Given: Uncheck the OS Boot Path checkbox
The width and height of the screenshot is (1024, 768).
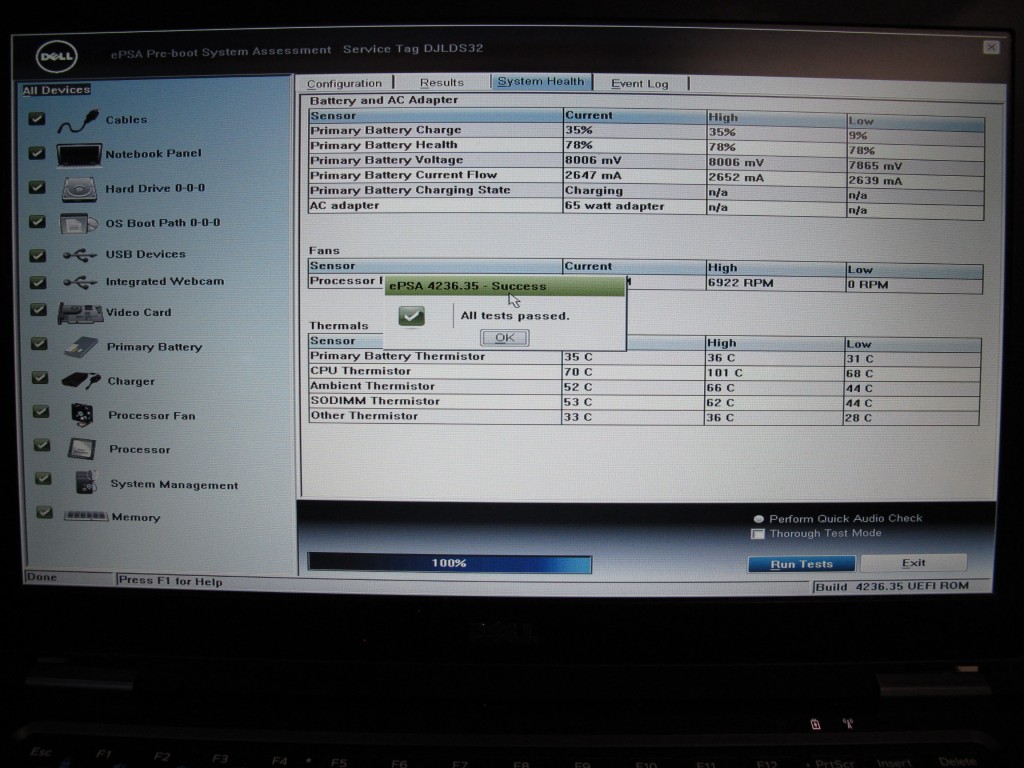Looking at the screenshot, I should tap(38, 221).
